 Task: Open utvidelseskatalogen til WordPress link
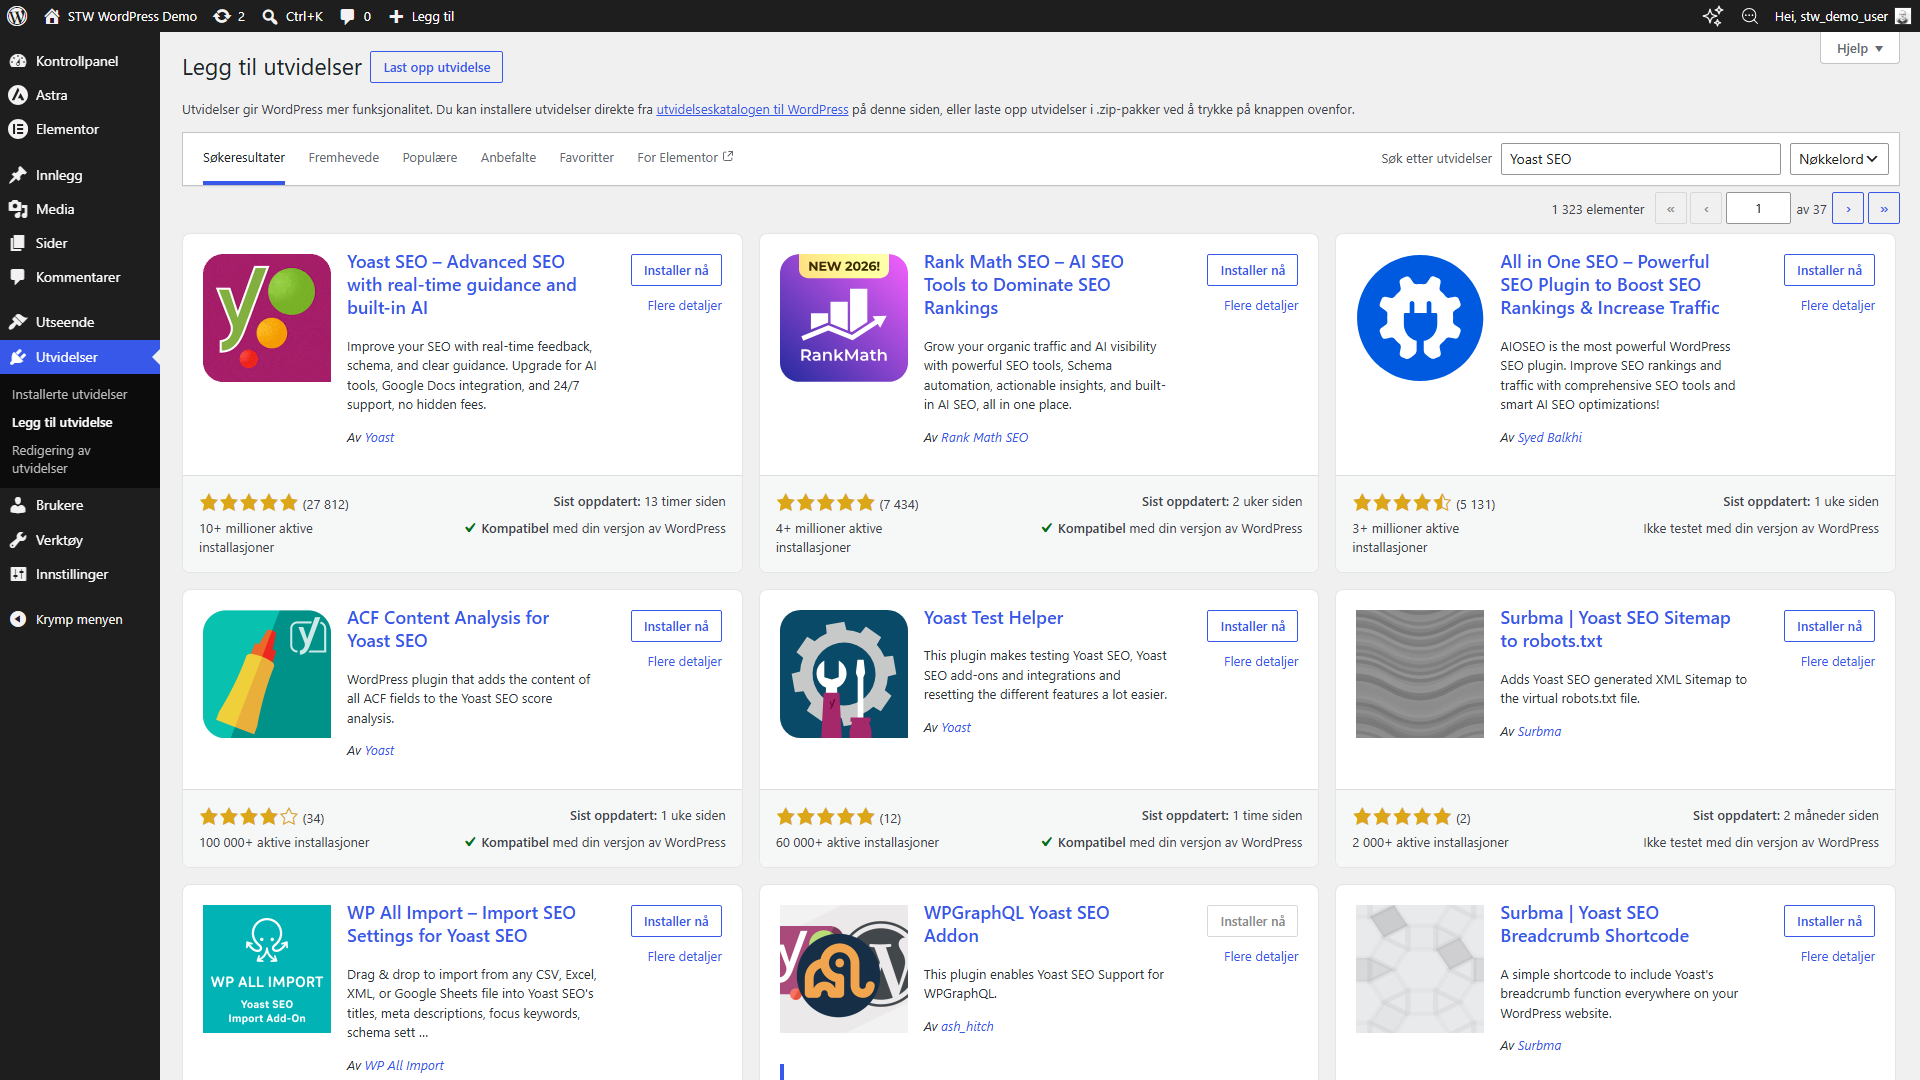pos(752,110)
